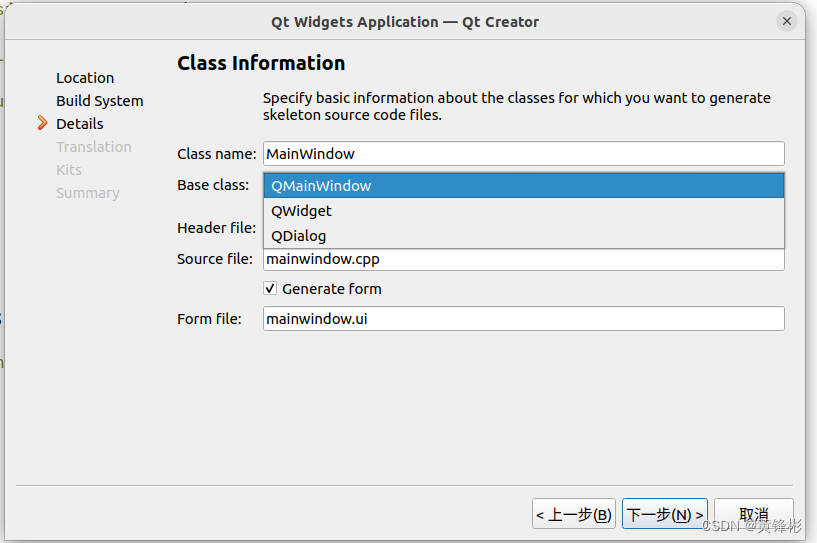Select QMainWindow in the base class list
Screen dimensions: 817x543
click(x=524, y=186)
